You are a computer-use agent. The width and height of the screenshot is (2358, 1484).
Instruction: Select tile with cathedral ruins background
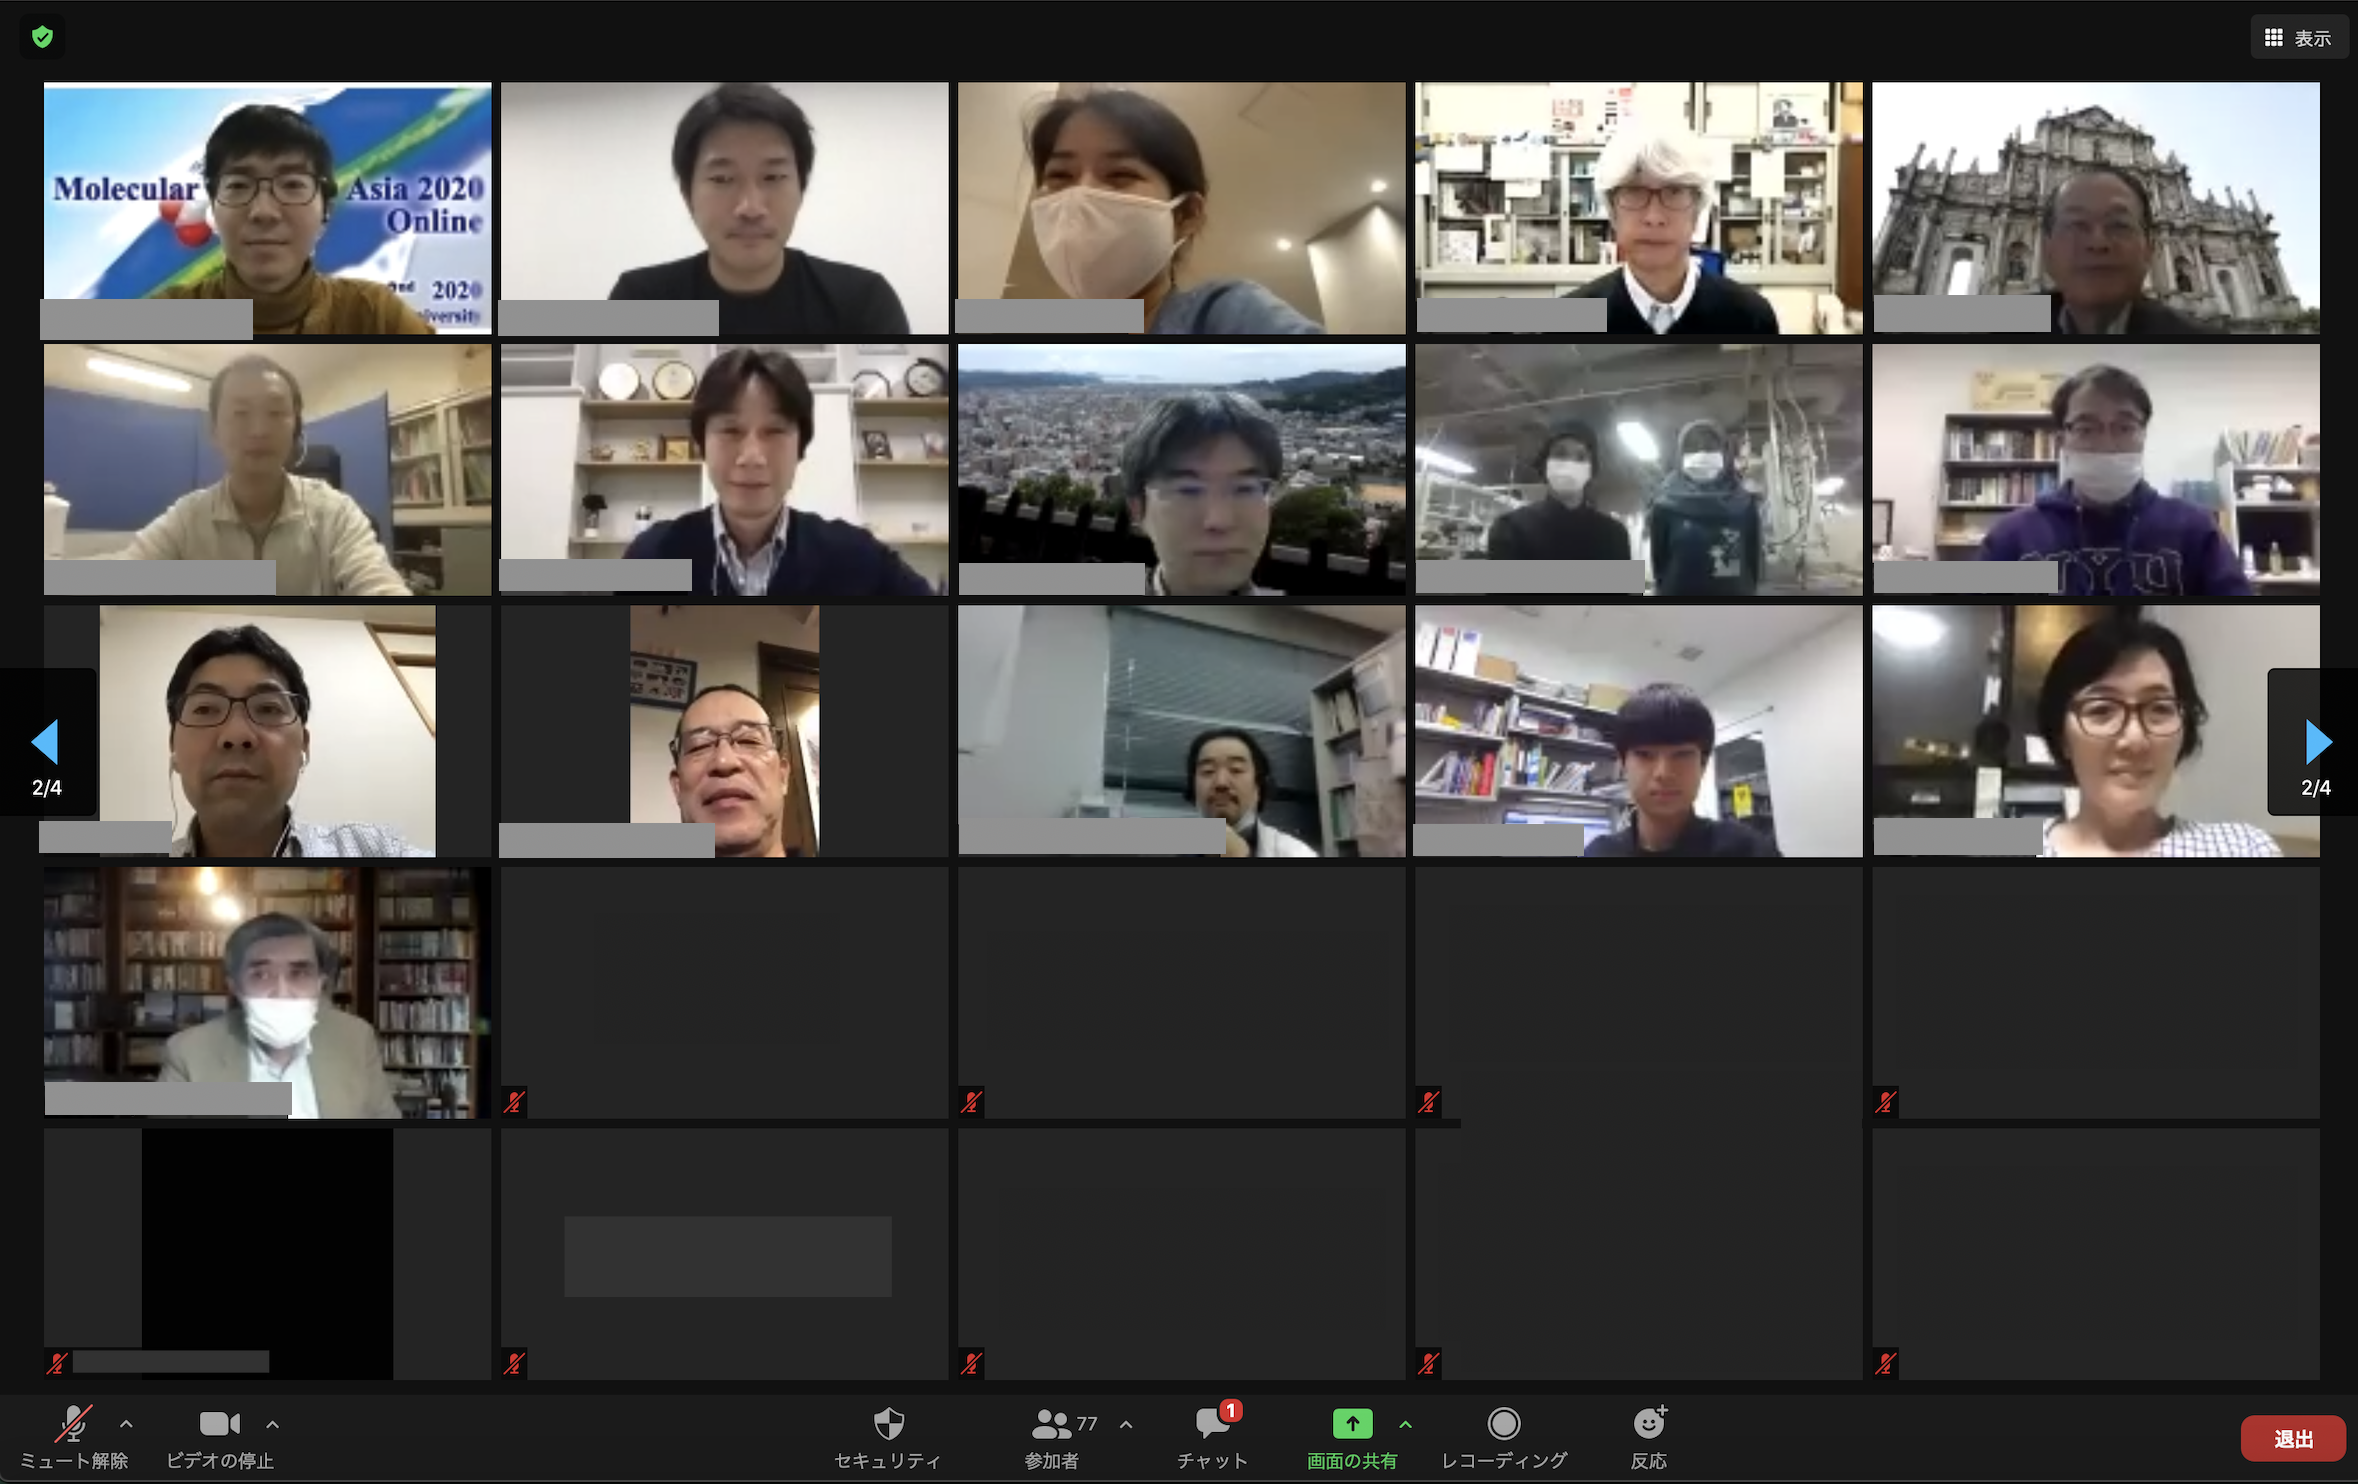click(2096, 208)
